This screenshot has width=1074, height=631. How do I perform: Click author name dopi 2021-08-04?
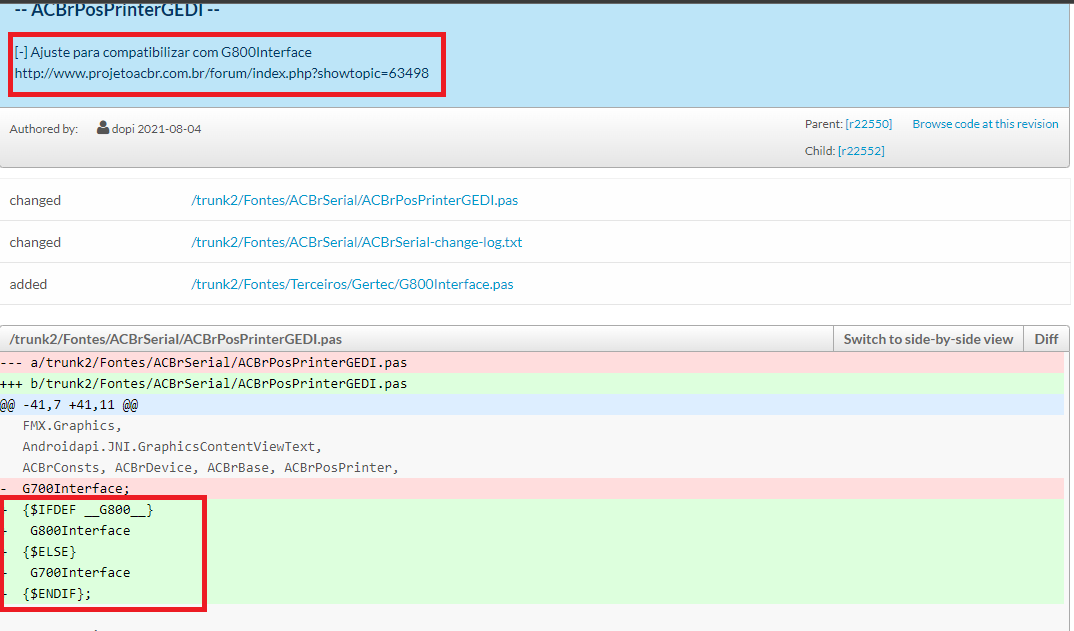click(156, 129)
